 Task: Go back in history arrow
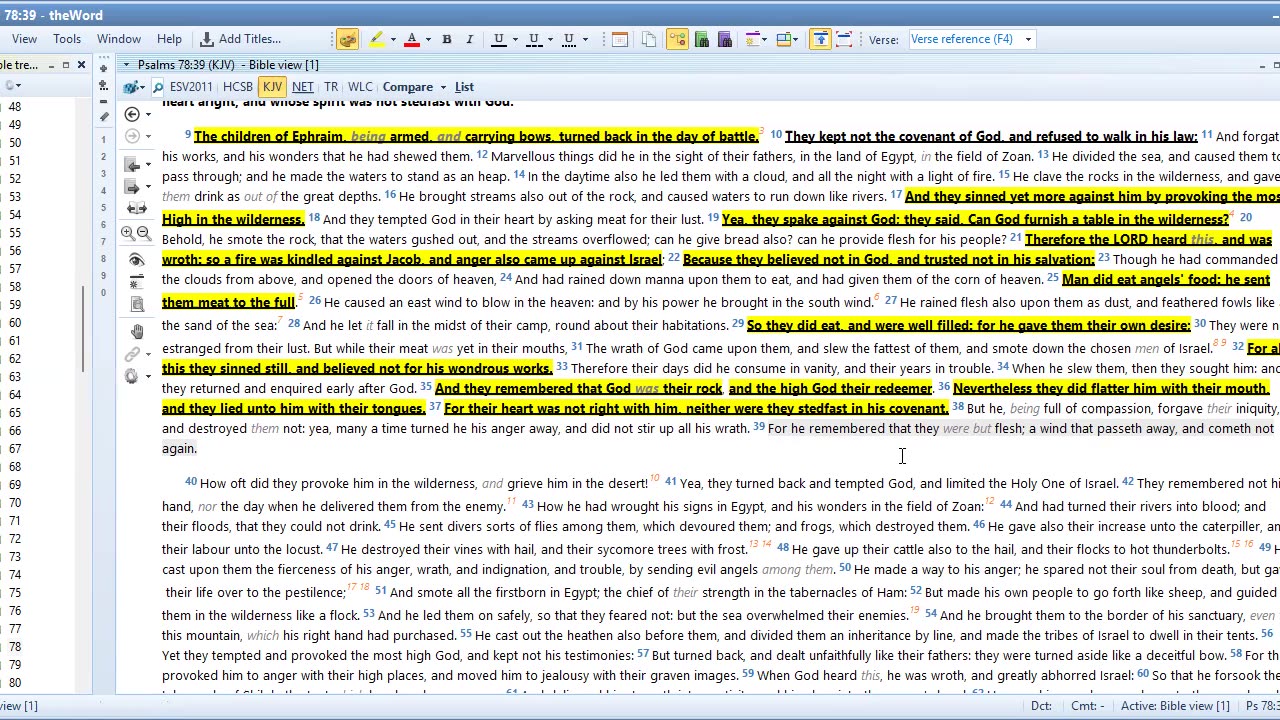tap(132, 115)
